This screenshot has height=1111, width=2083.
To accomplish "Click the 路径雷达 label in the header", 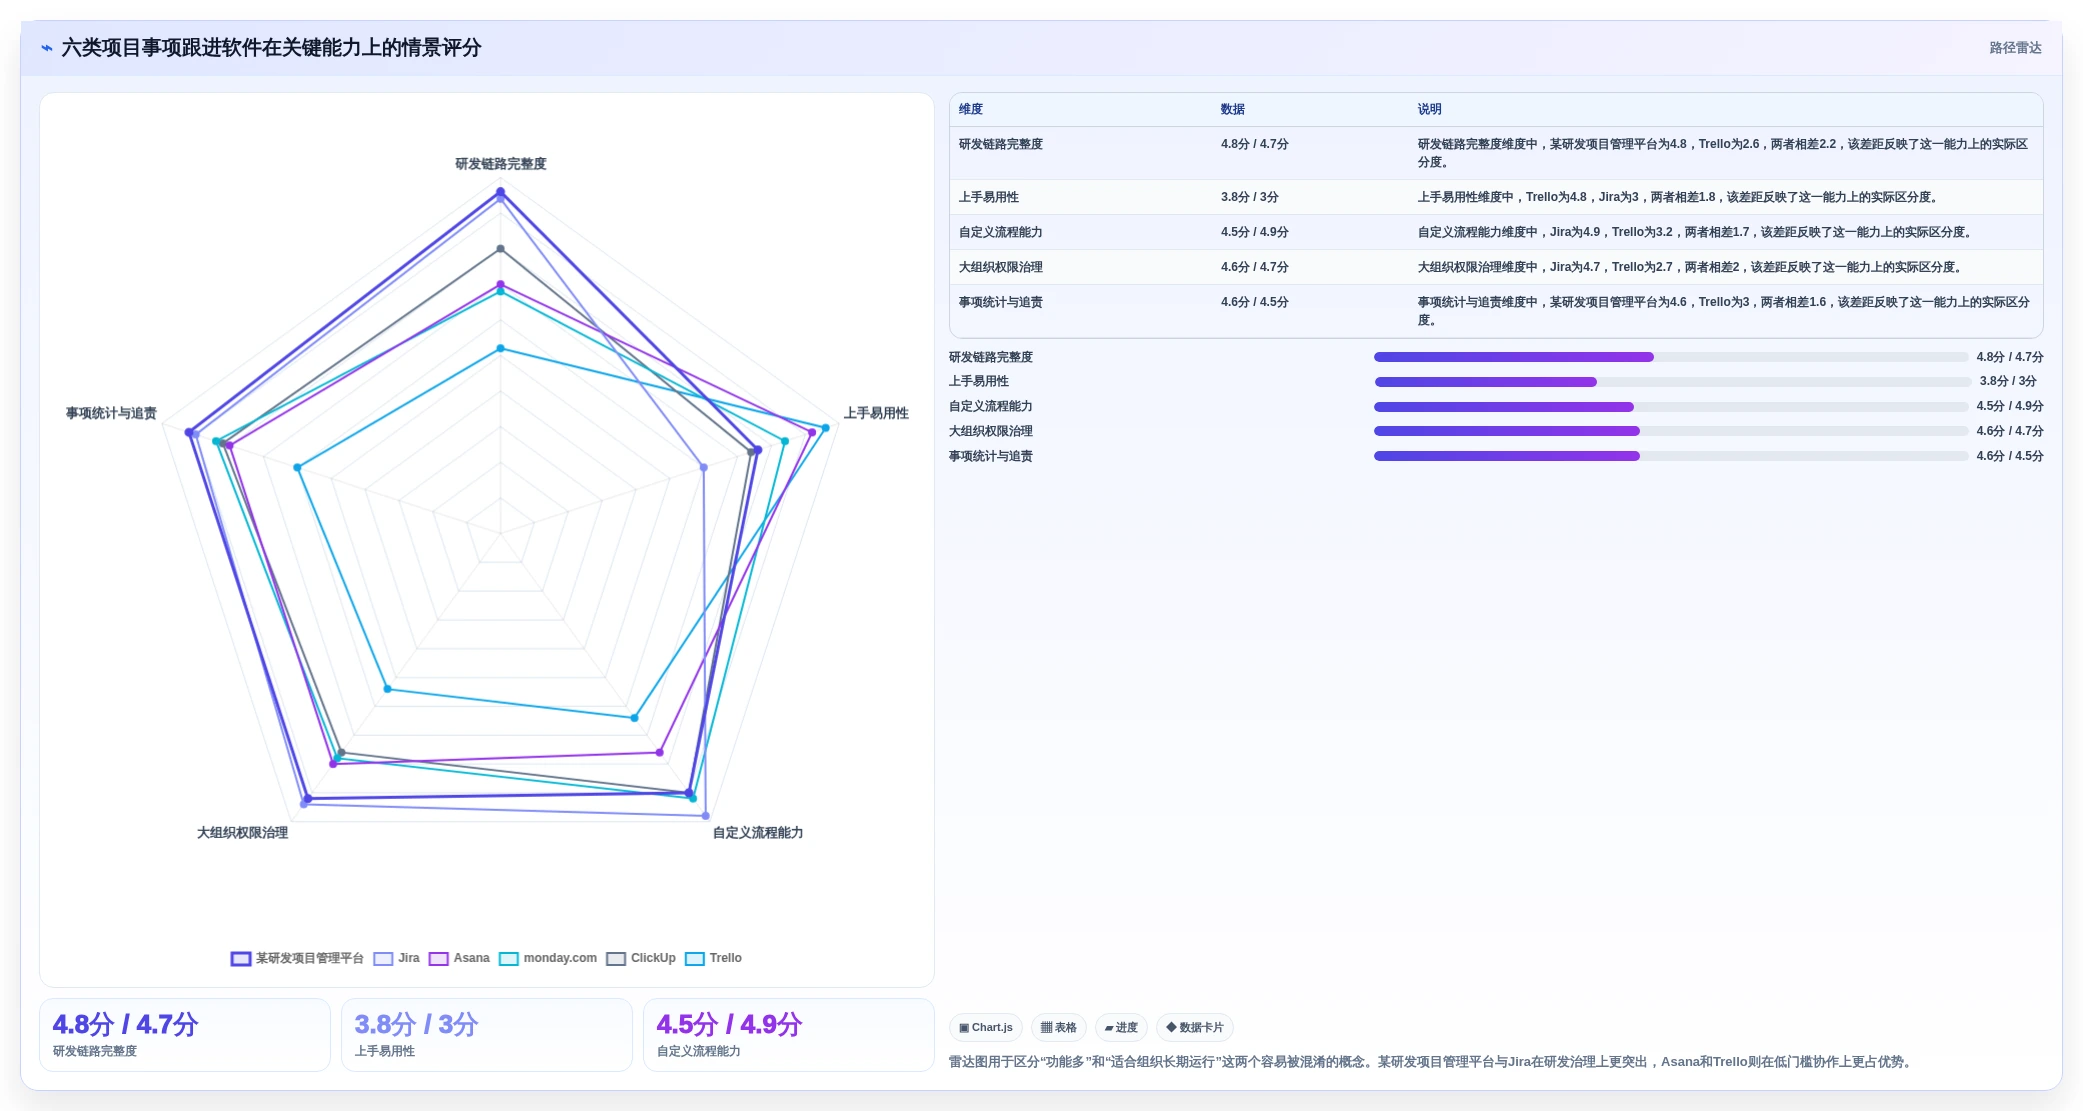I will tap(2015, 48).
